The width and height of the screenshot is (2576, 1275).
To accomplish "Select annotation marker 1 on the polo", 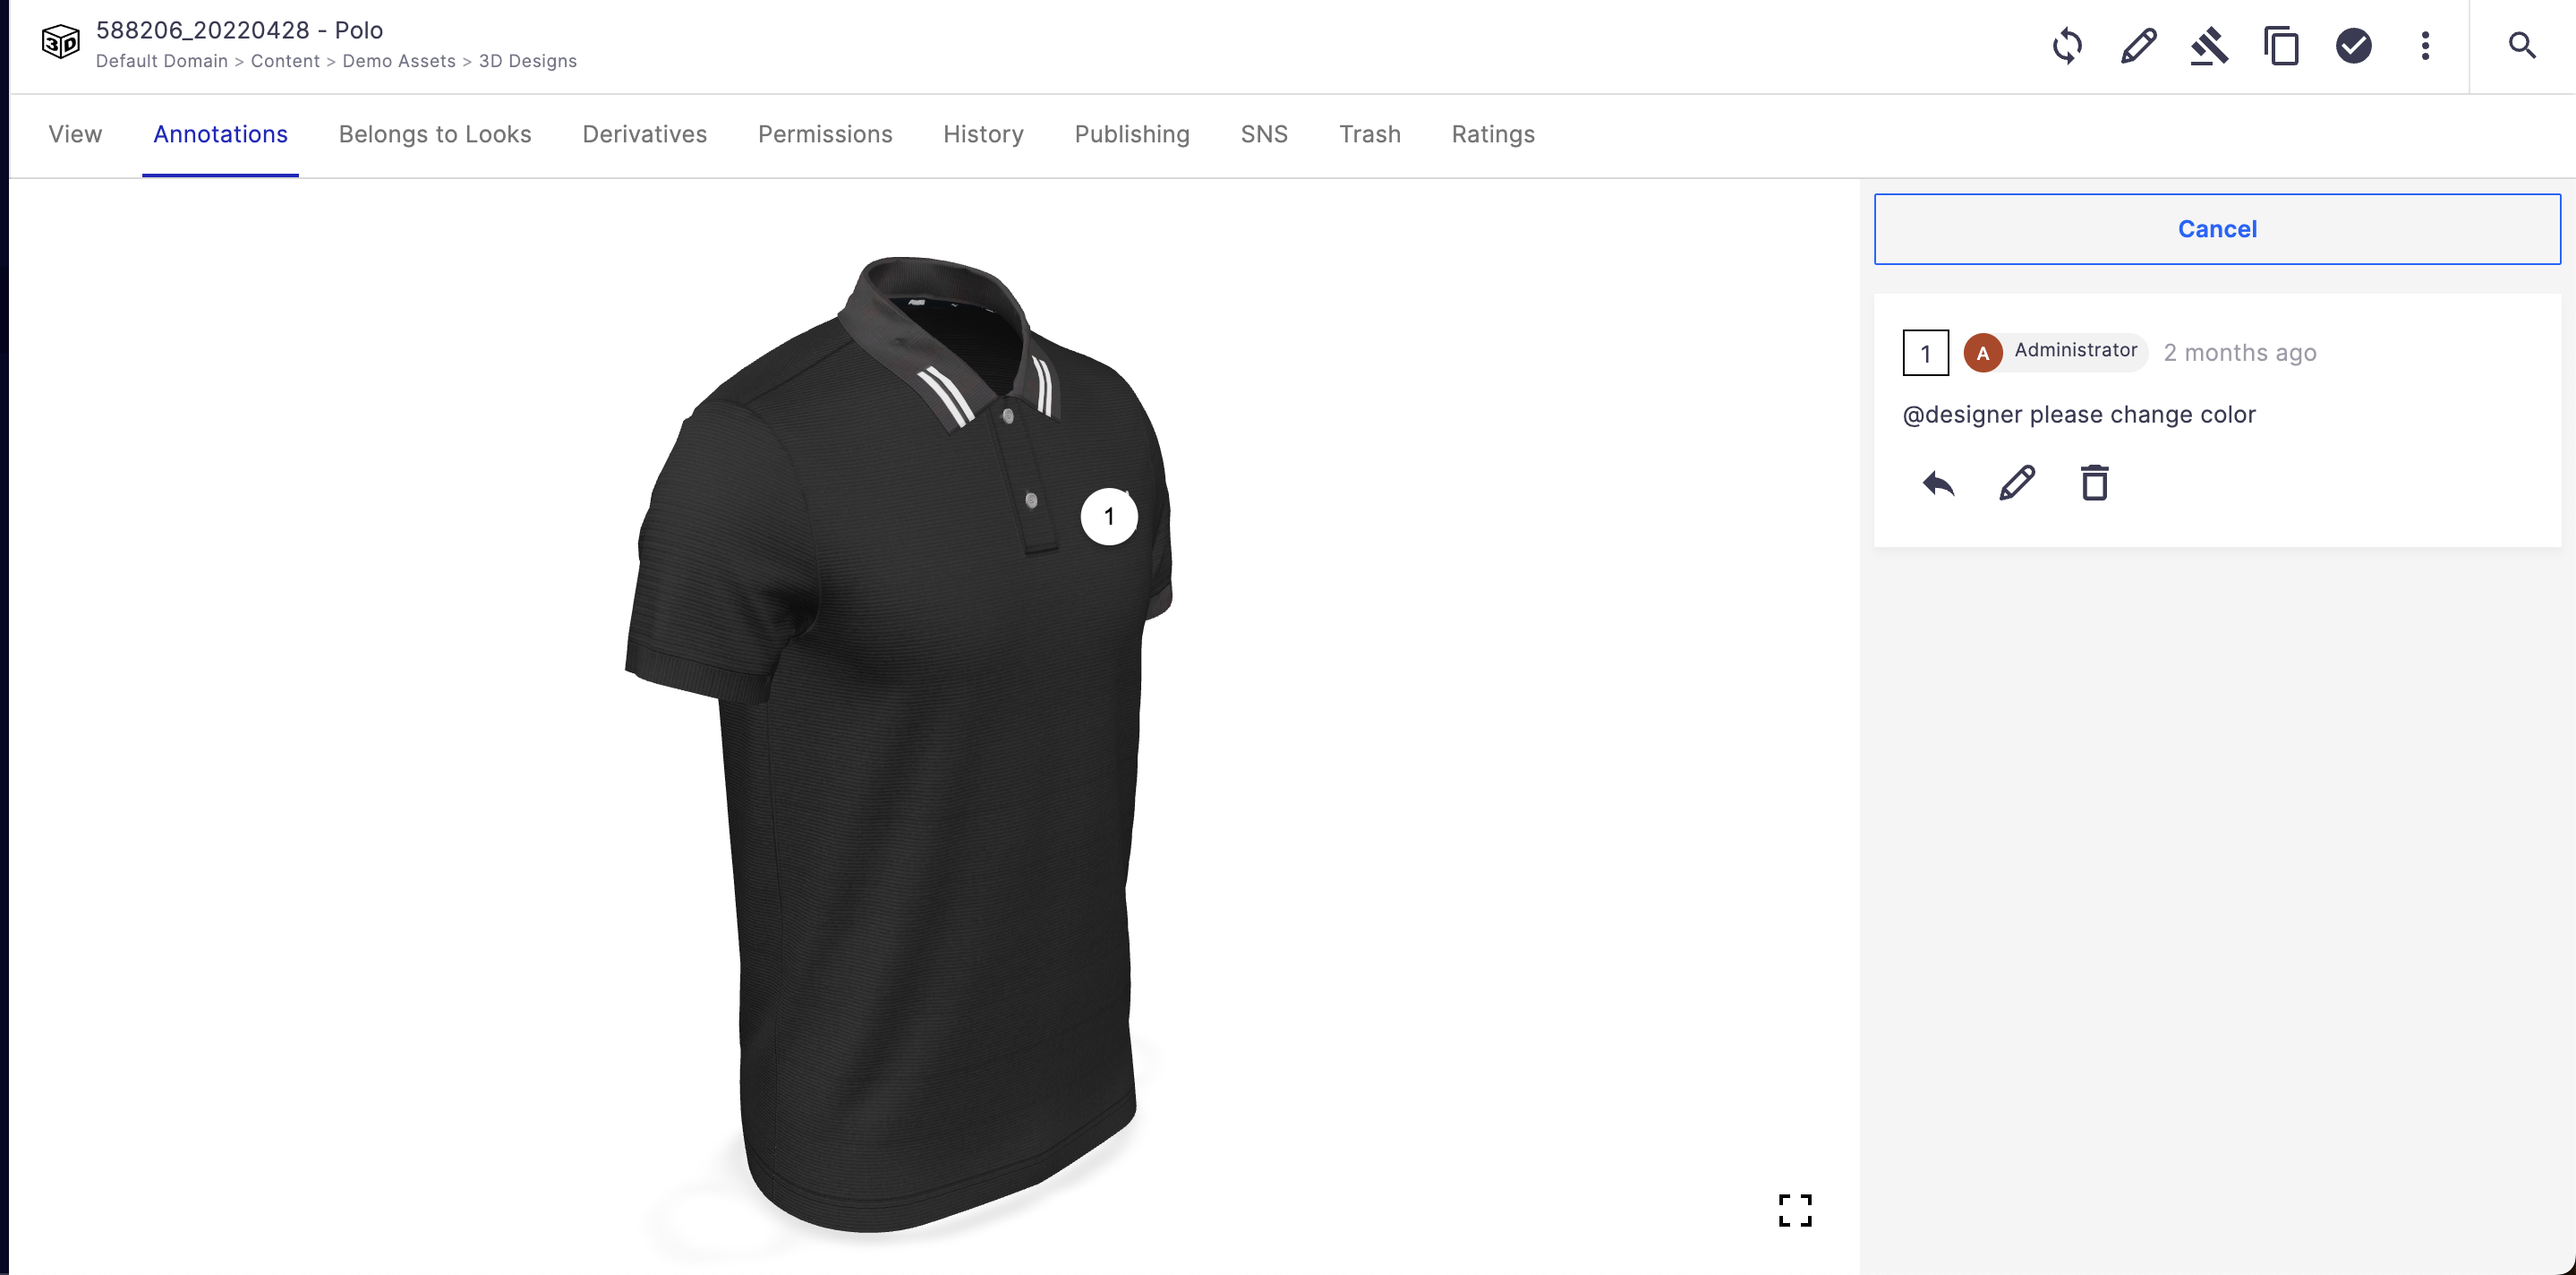I will (1109, 517).
